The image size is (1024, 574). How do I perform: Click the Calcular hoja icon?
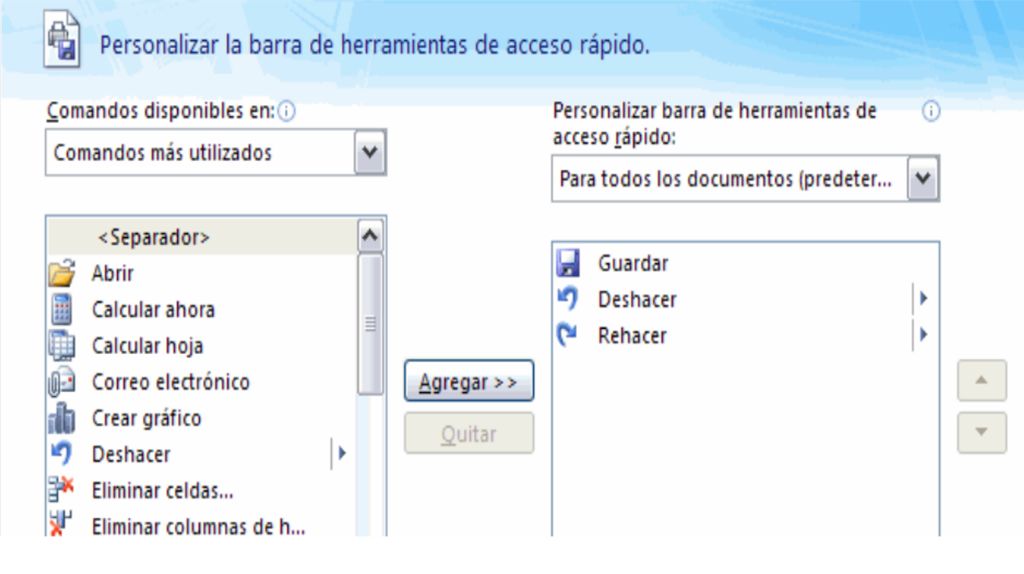pyautogui.click(x=62, y=346)
